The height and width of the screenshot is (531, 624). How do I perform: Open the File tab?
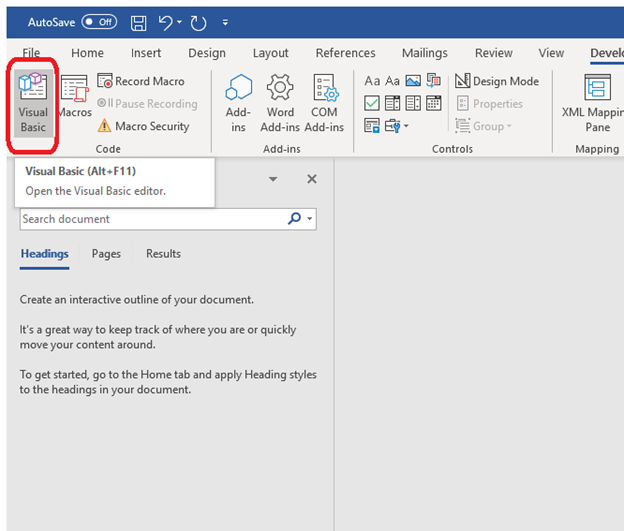point(31,53)
